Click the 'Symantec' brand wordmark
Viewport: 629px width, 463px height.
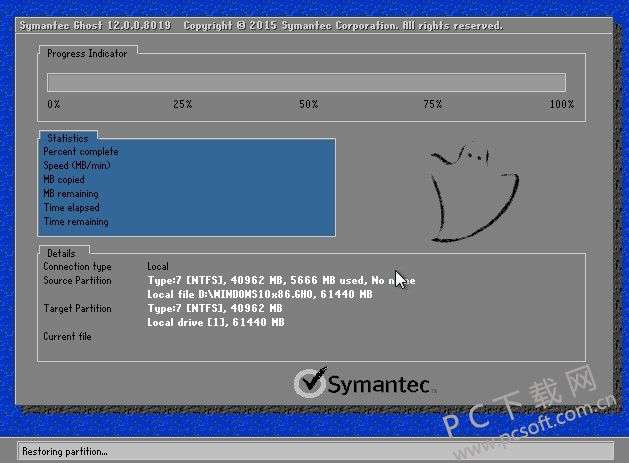click(379, 384)
